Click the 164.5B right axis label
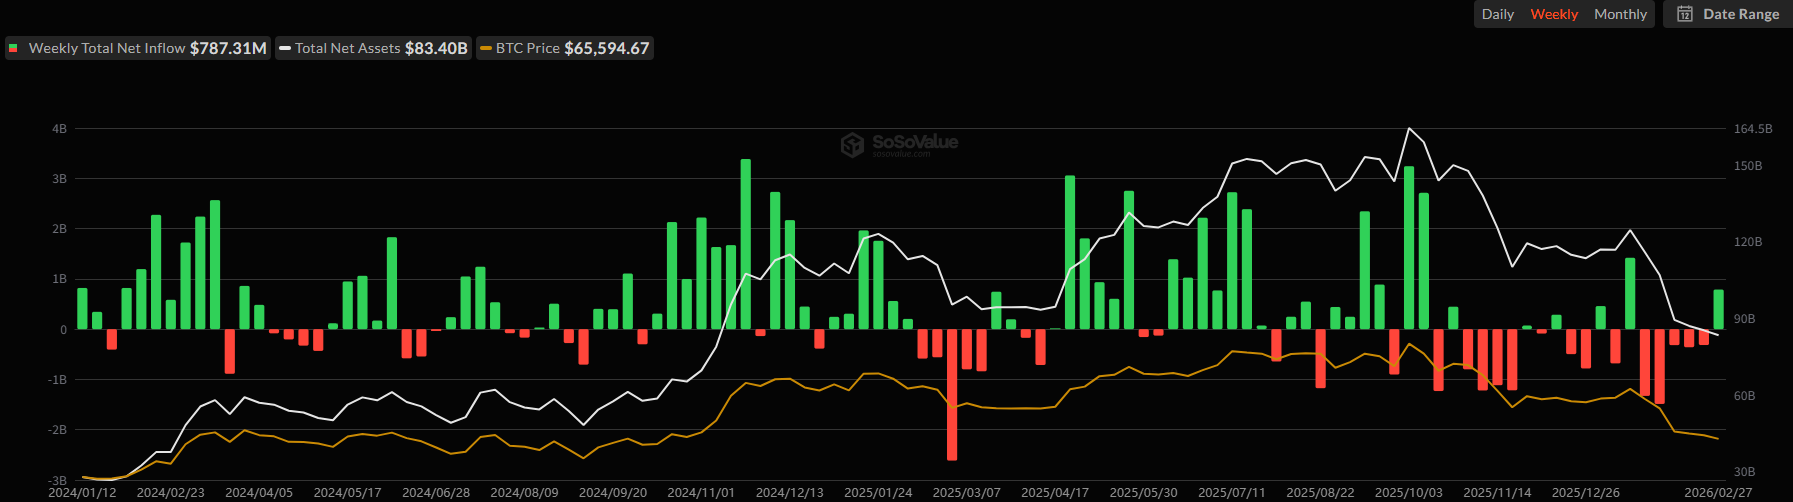The height and width of the screenshot is (502, 1793). click(x=1752, y=129)
